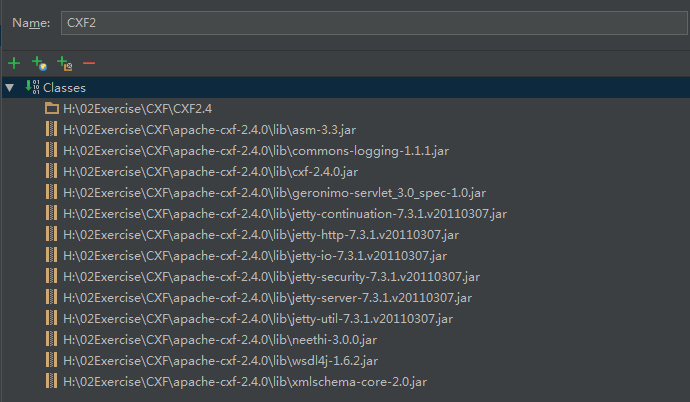The height and width of the screenshot is (402, 690).
Task: Click jar icon next to jetty-continuation jar
Action: (x=51, y=213)
